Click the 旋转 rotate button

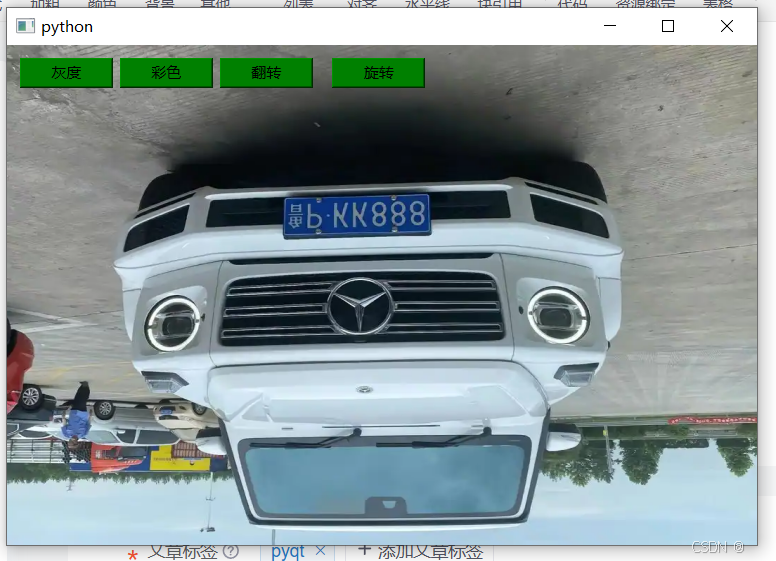(378, 73)
